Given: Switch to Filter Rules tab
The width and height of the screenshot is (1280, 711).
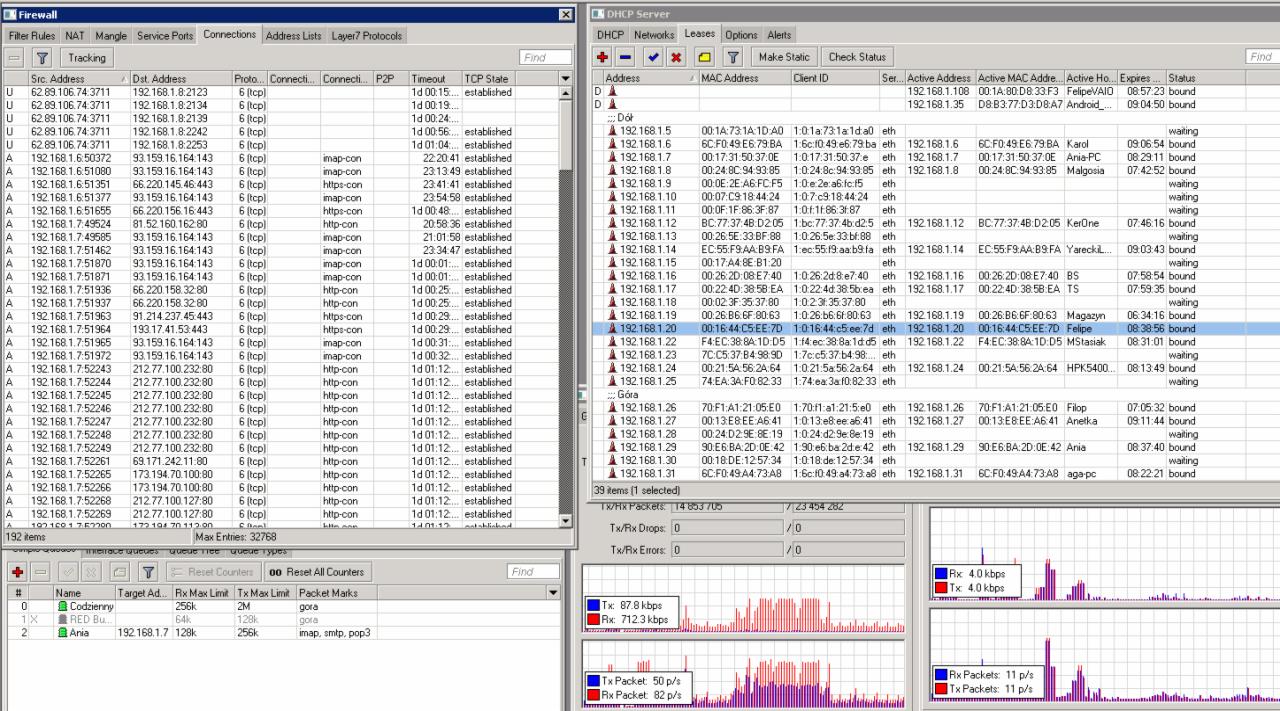Looking at the screenshot, I should coord(32,36).
